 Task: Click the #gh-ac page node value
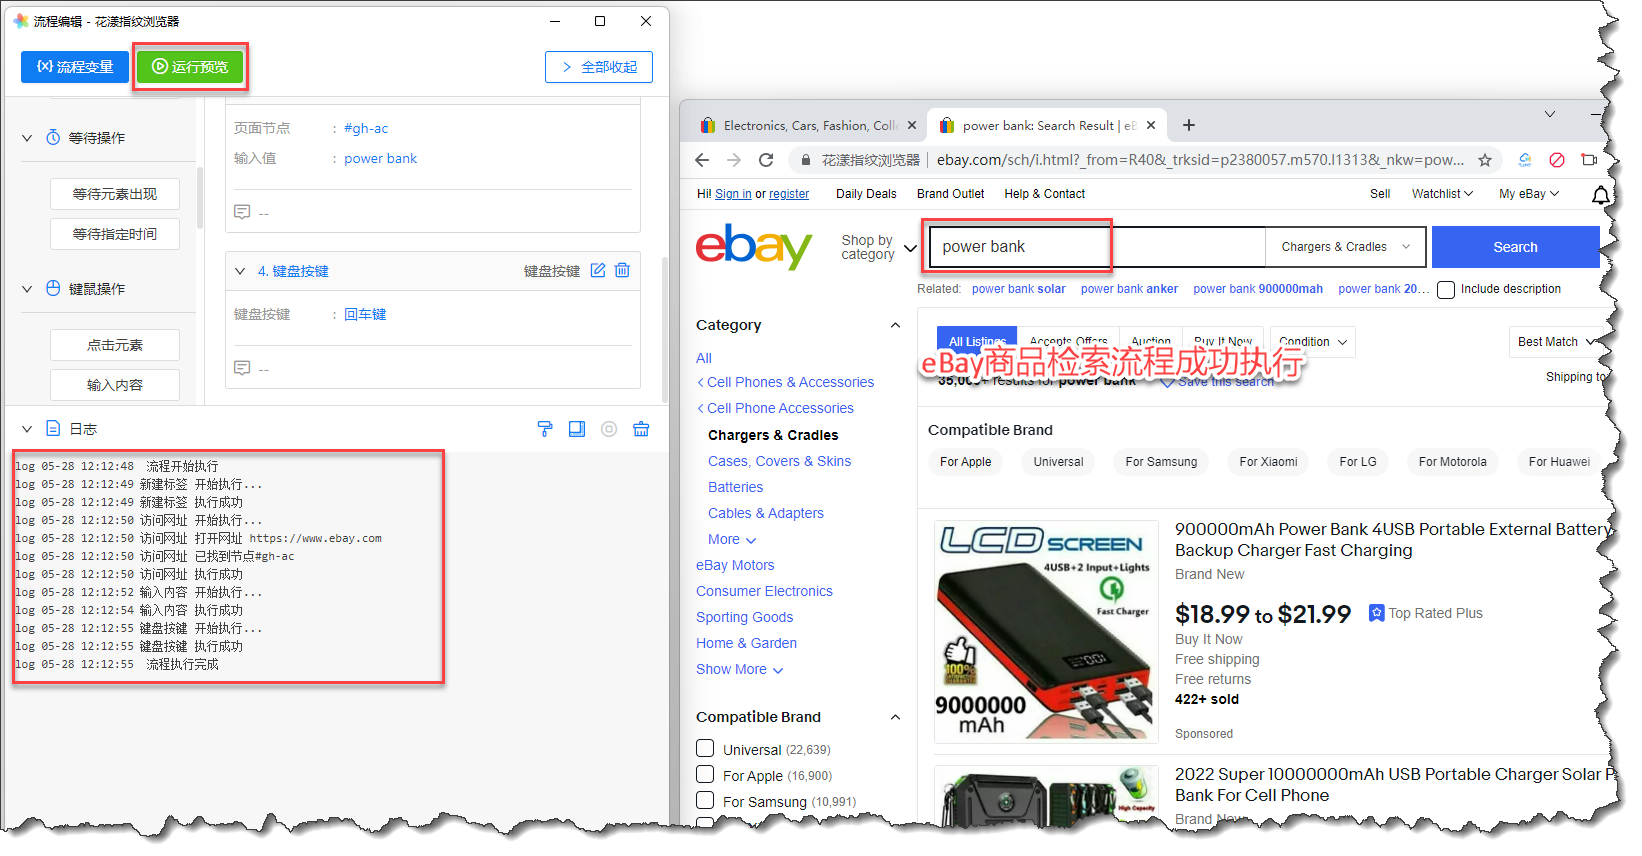pyautogui.click(x=366, y=128)
